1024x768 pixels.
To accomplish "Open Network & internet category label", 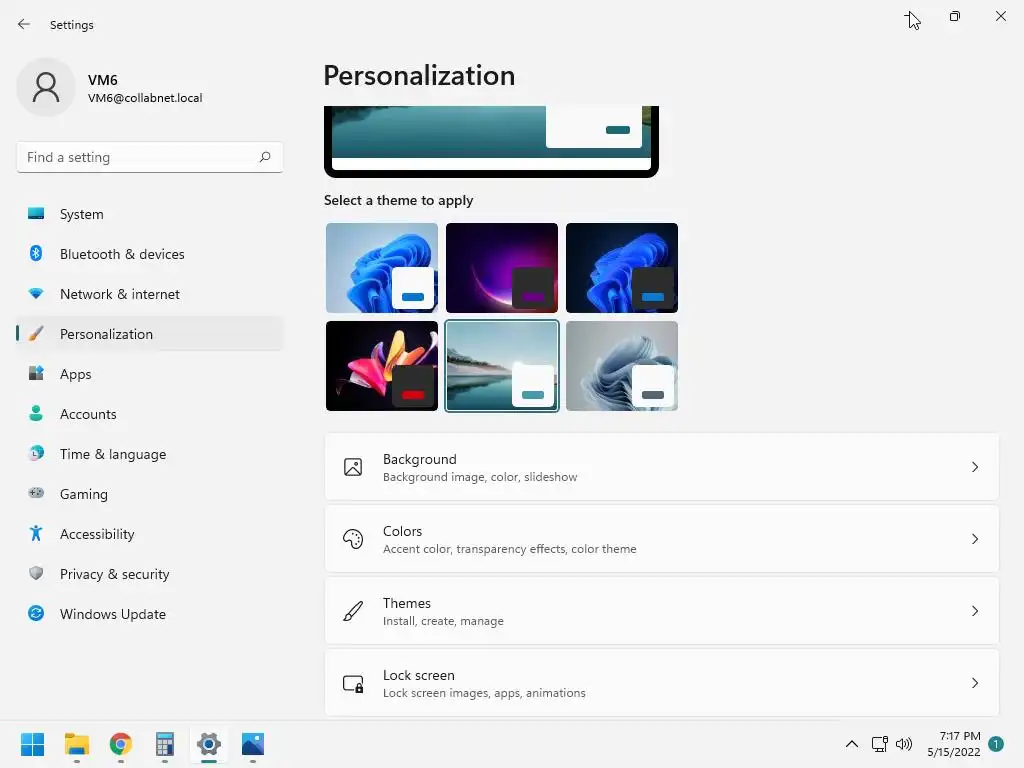I will 120,294.
